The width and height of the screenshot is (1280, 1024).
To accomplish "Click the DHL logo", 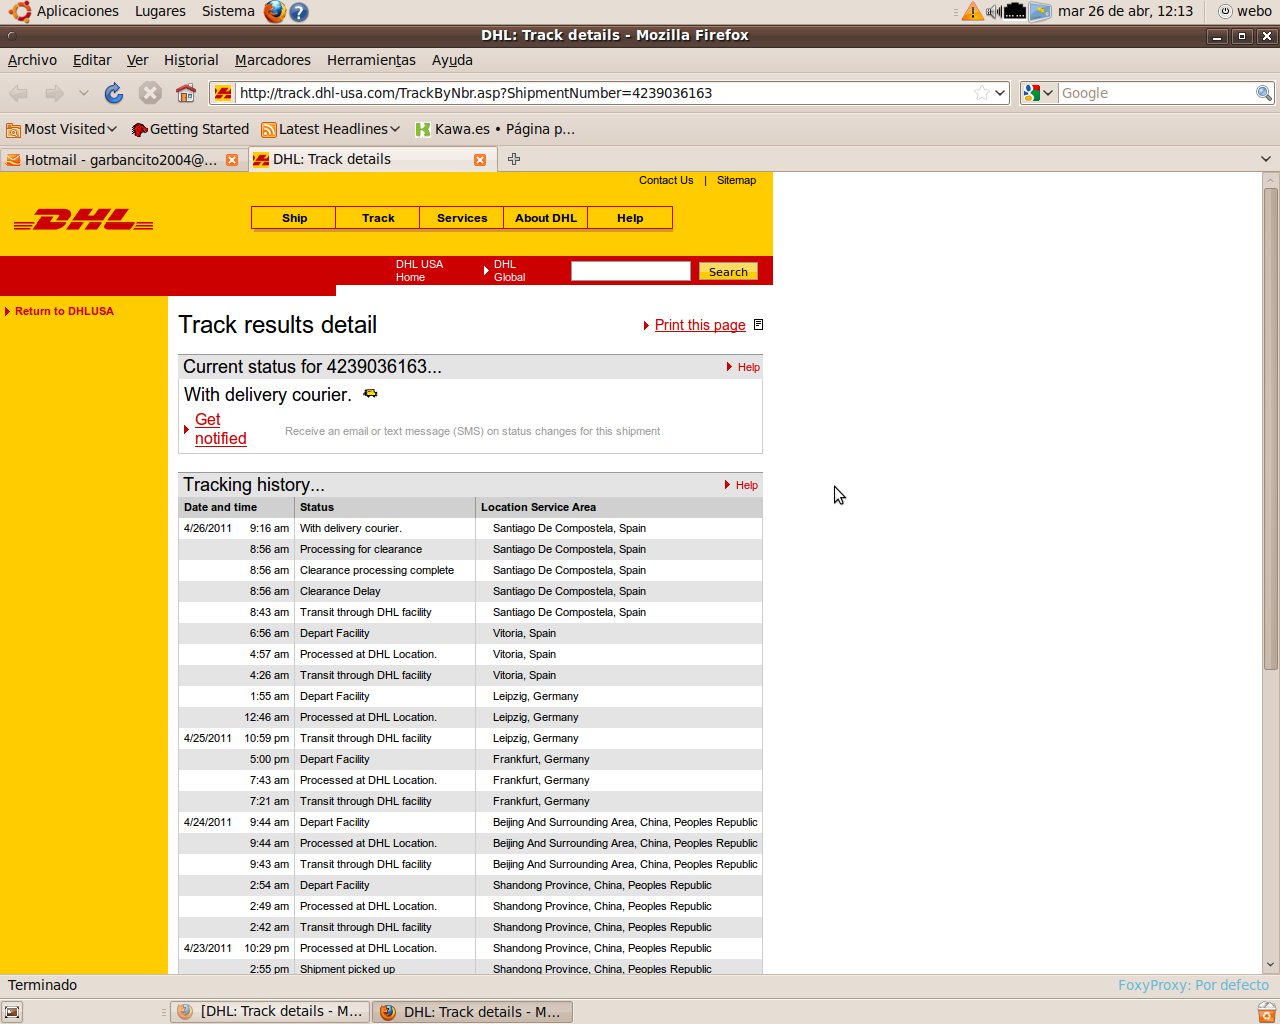I will point(84,220).
